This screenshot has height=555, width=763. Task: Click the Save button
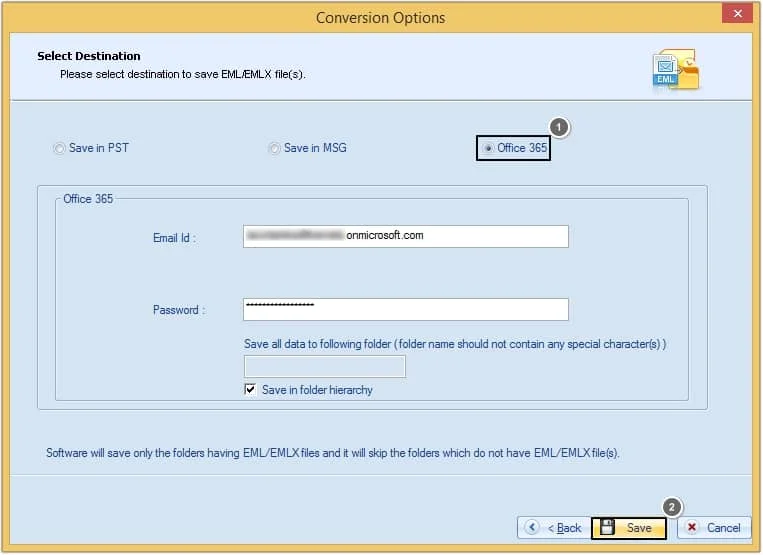click(x=629, y=528)
